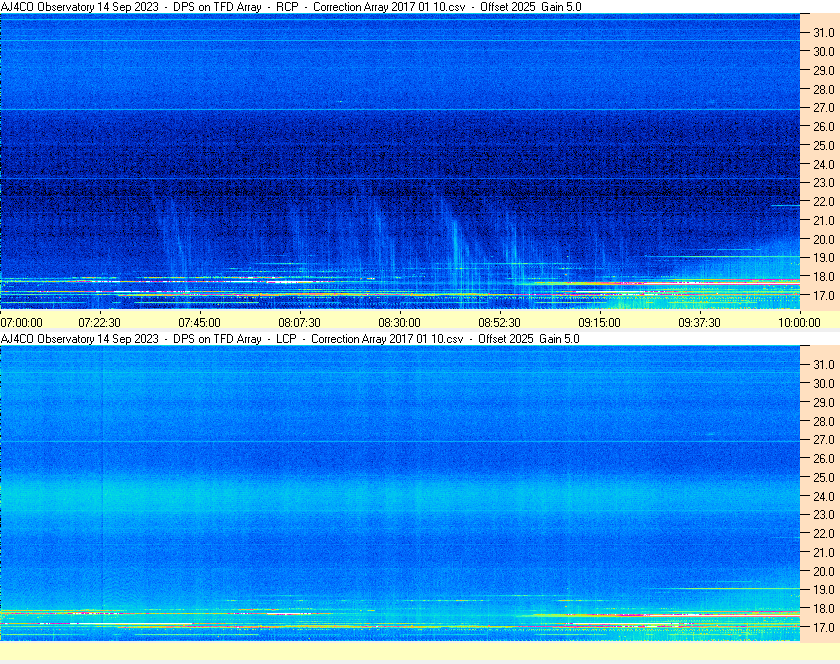Click the 17.0 frequency label in RCP panel

tap(823, 296)
